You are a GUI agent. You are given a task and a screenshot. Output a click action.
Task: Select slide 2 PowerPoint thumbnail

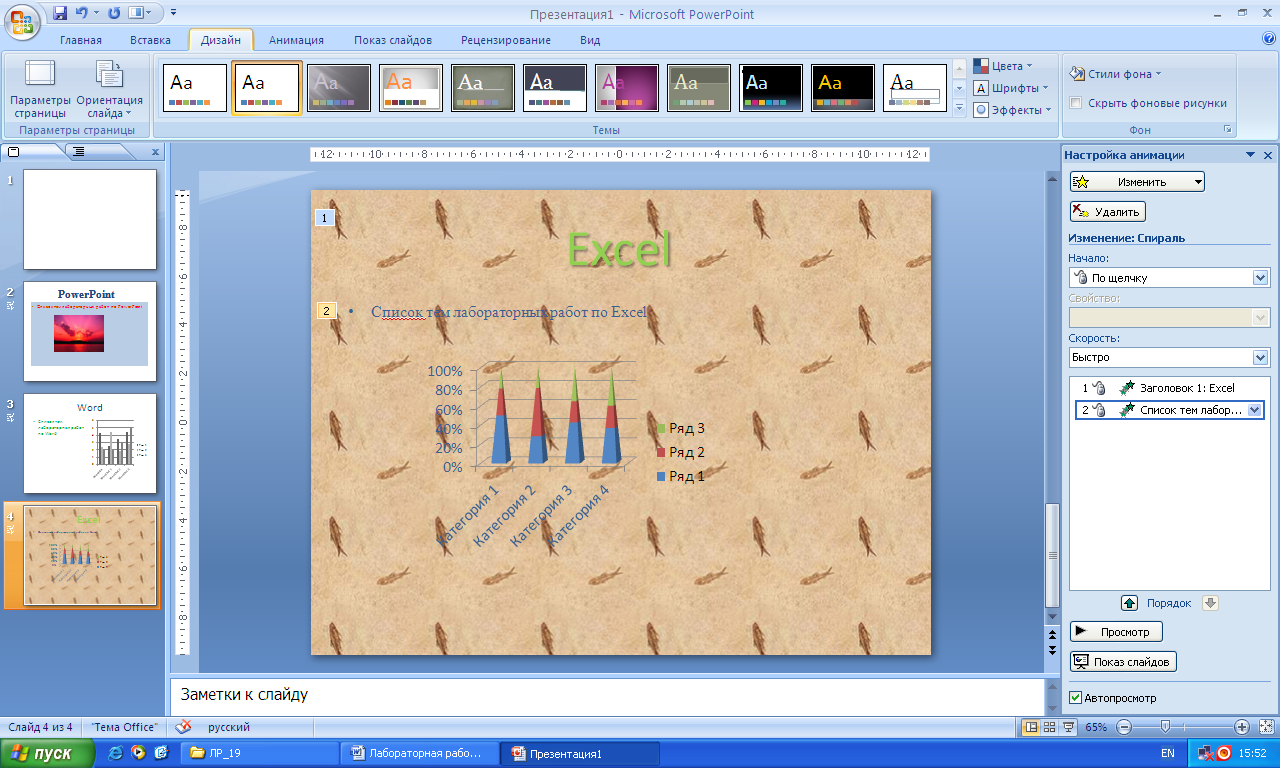coord(90,331)
